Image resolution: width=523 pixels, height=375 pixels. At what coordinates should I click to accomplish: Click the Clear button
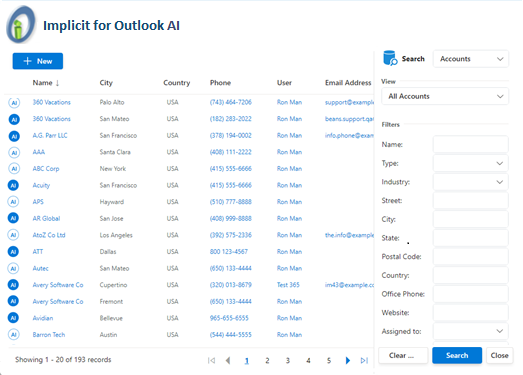(403, 356)
